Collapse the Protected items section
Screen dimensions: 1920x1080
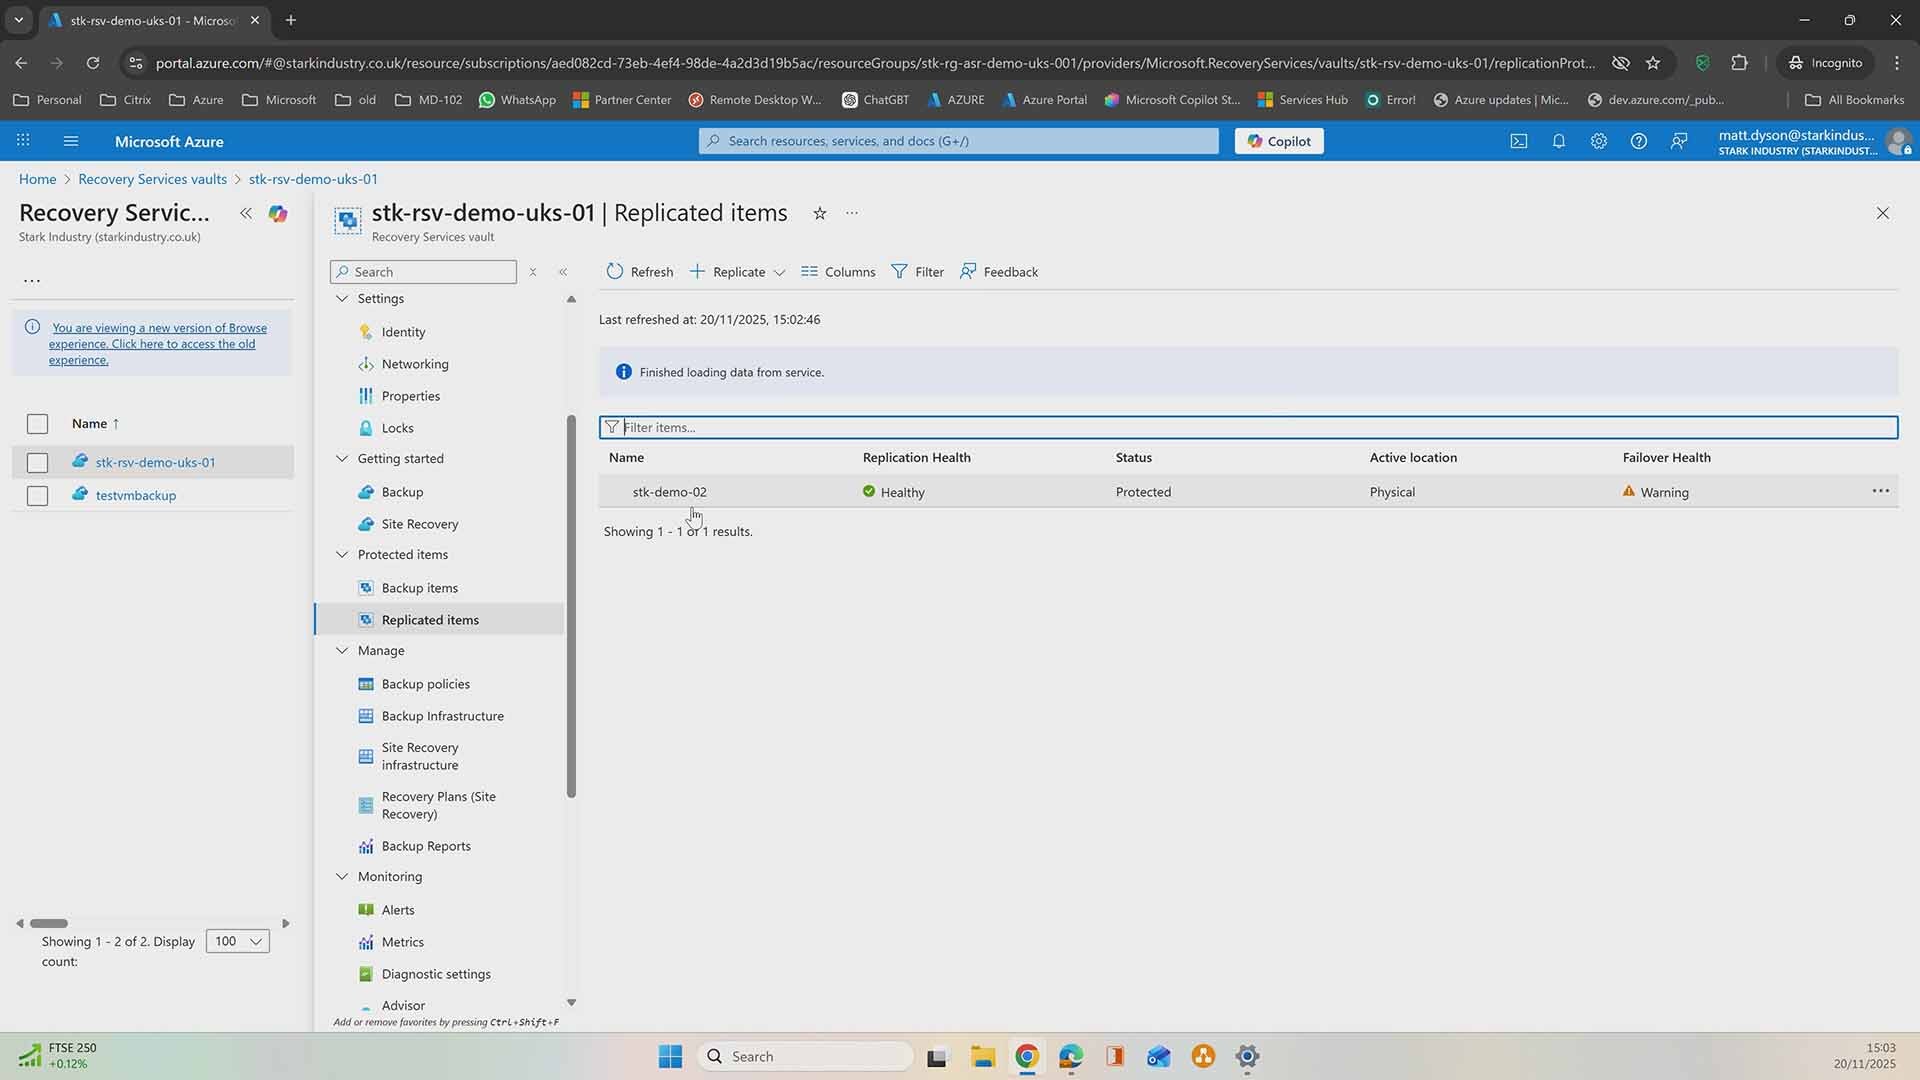point(342,554)
